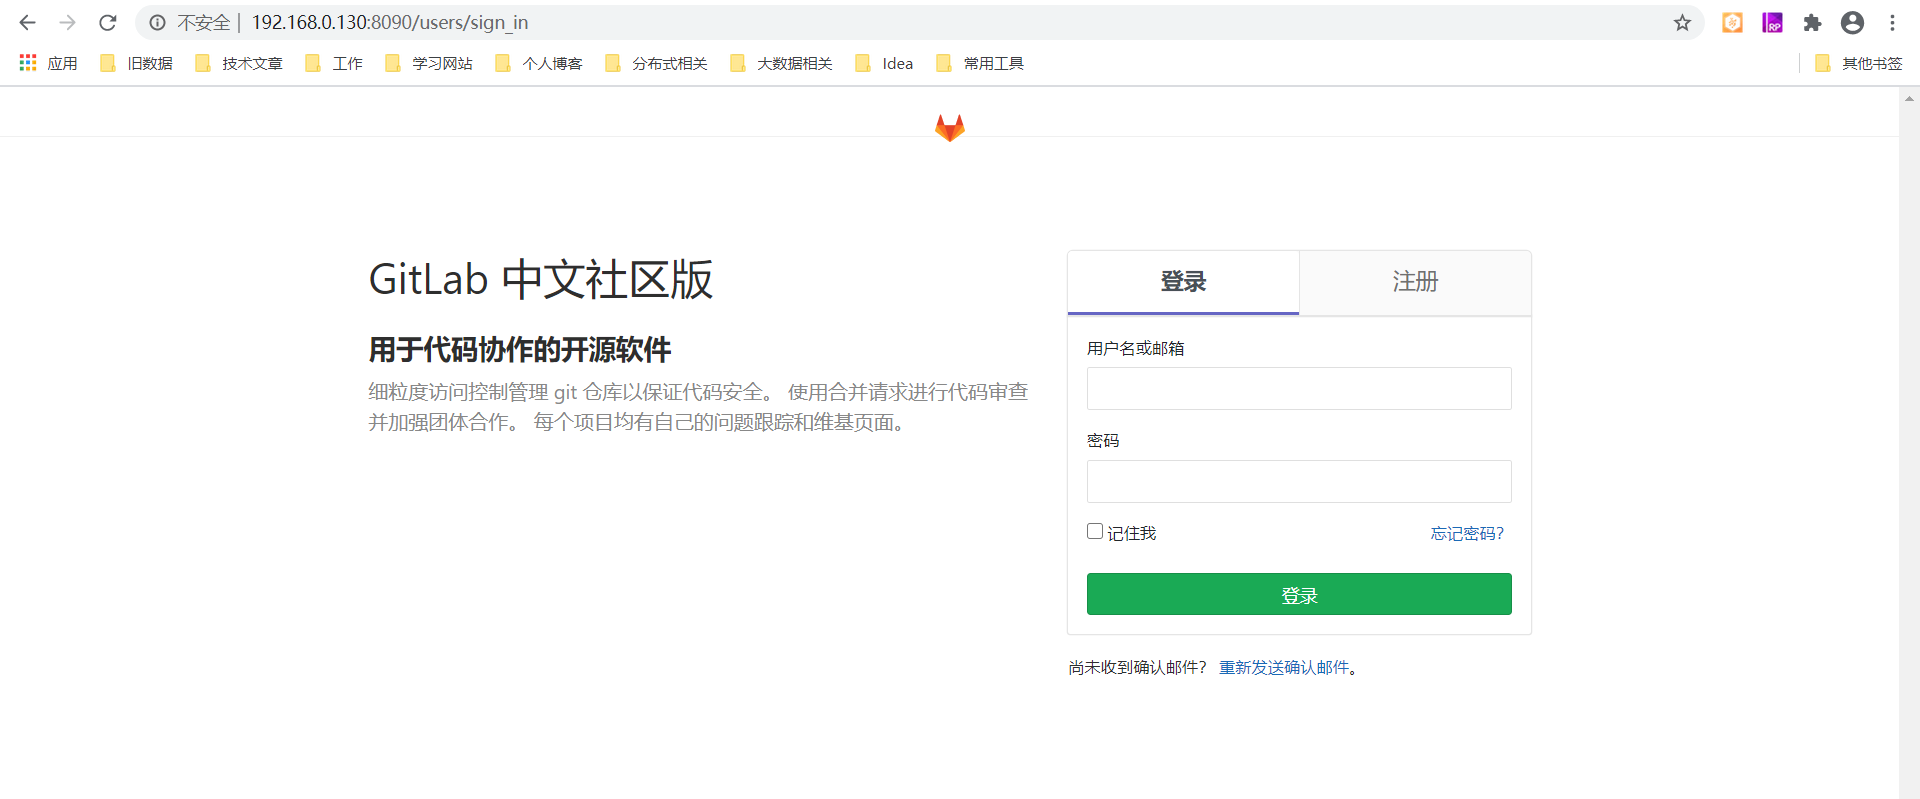This screenshot has height=799, width=1920.
Task: Open the purple RP extension icon
Action: (1772, 22)
